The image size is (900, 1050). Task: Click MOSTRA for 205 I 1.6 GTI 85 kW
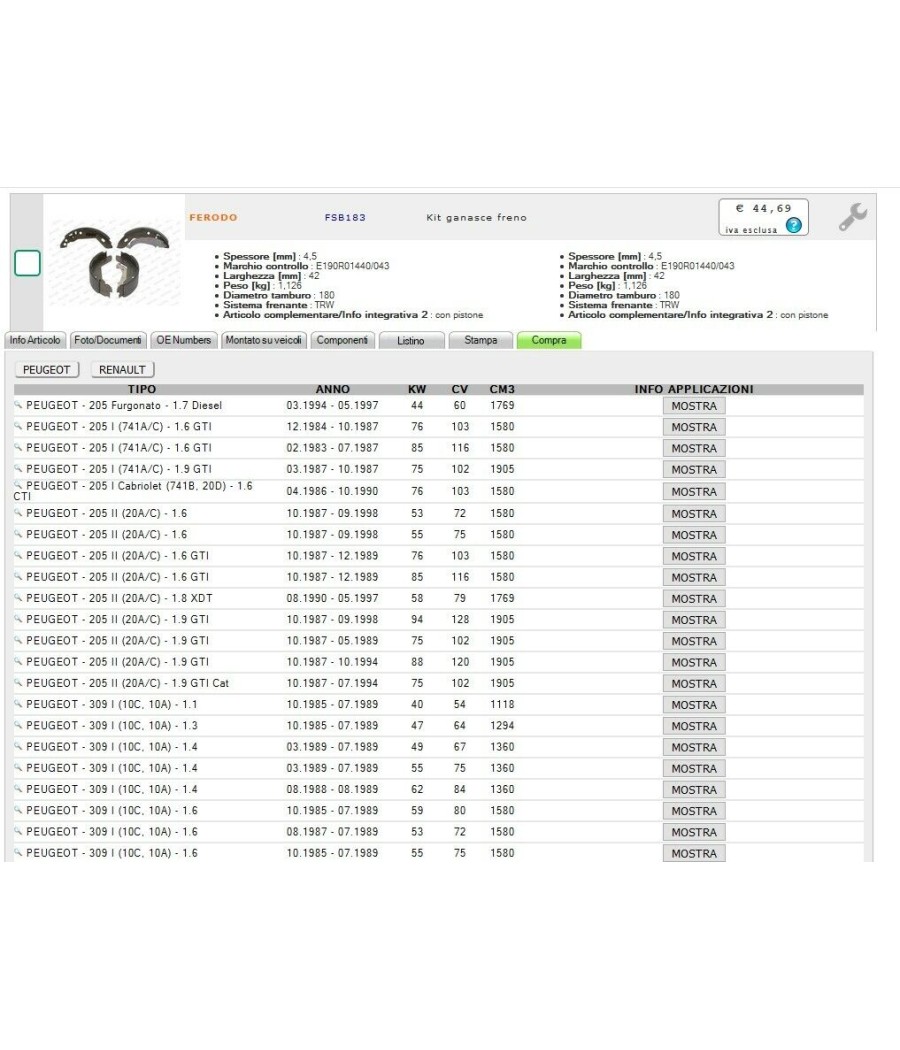(x=694, y=448)
